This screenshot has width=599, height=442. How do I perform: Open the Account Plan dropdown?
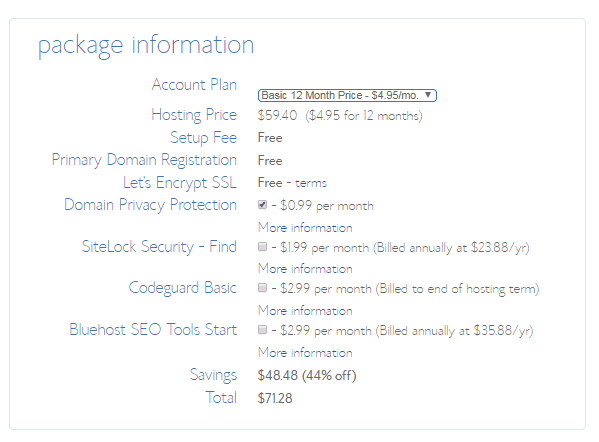click(x=347, y=95)
